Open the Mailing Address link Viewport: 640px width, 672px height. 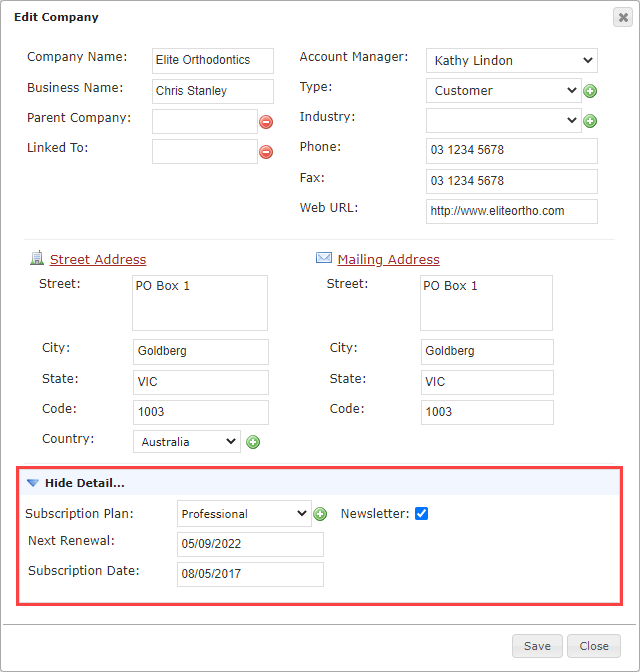pos(388,259)
